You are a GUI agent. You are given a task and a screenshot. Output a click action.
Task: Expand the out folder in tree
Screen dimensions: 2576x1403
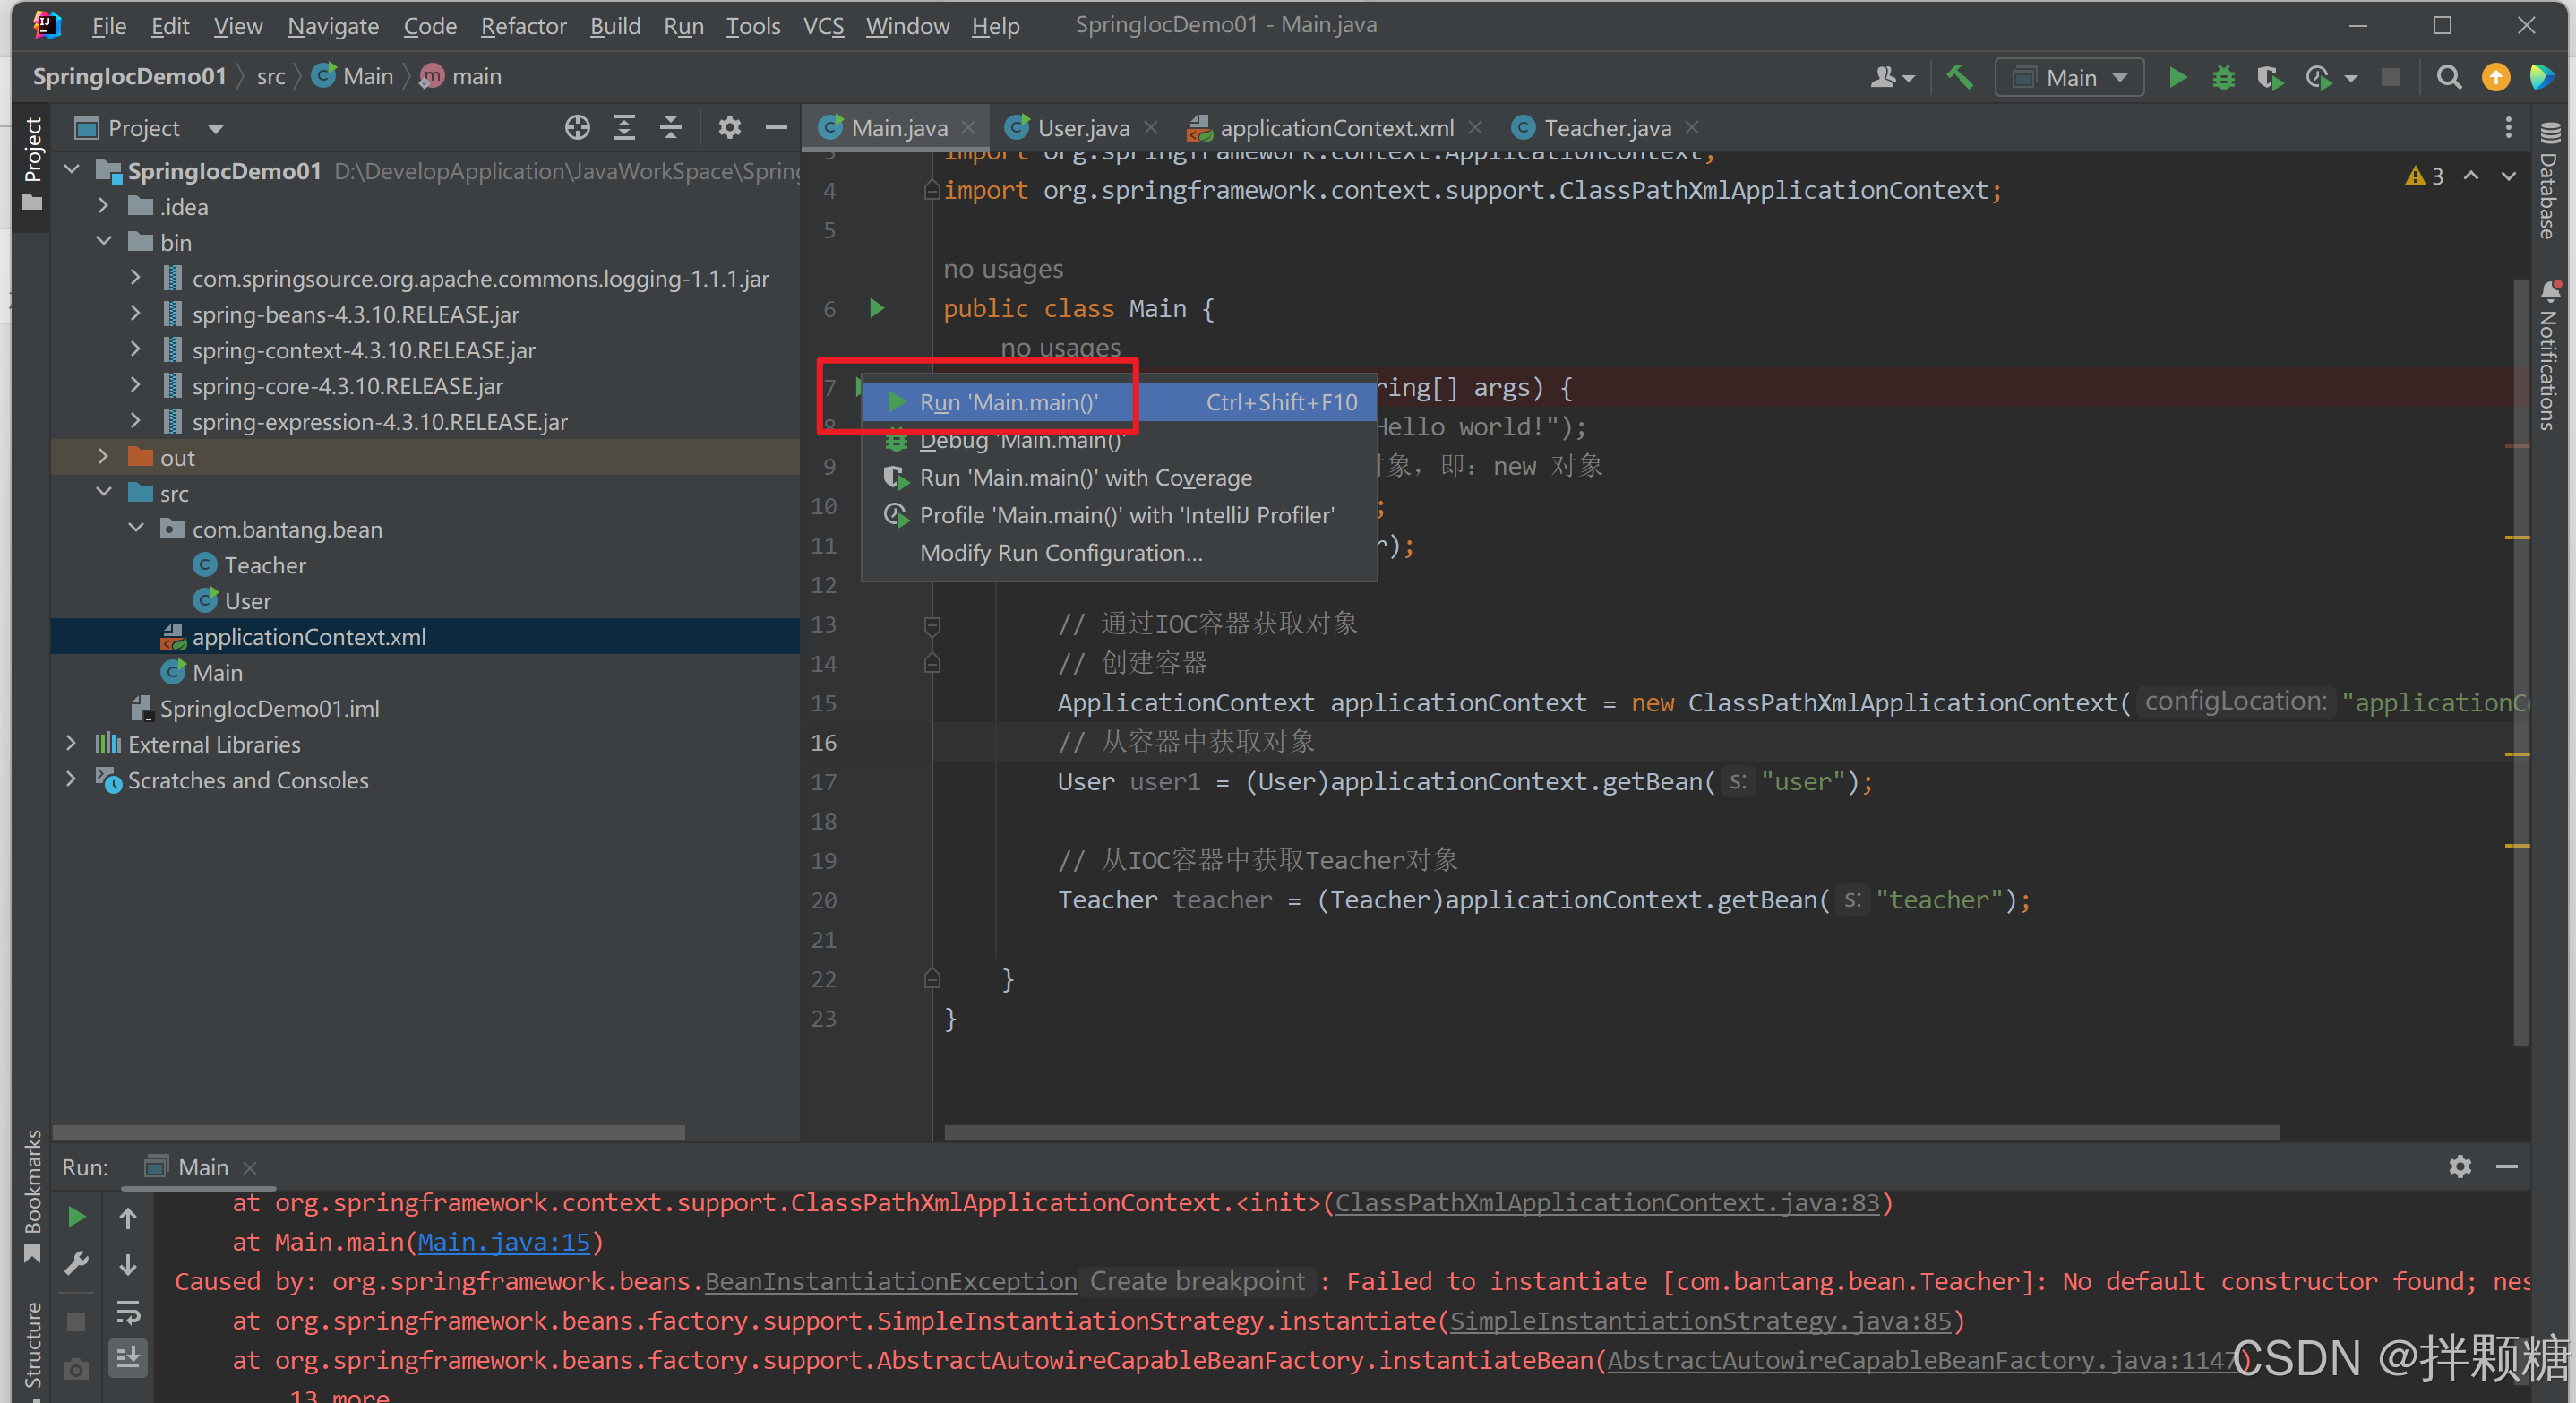tap(103, 457)
